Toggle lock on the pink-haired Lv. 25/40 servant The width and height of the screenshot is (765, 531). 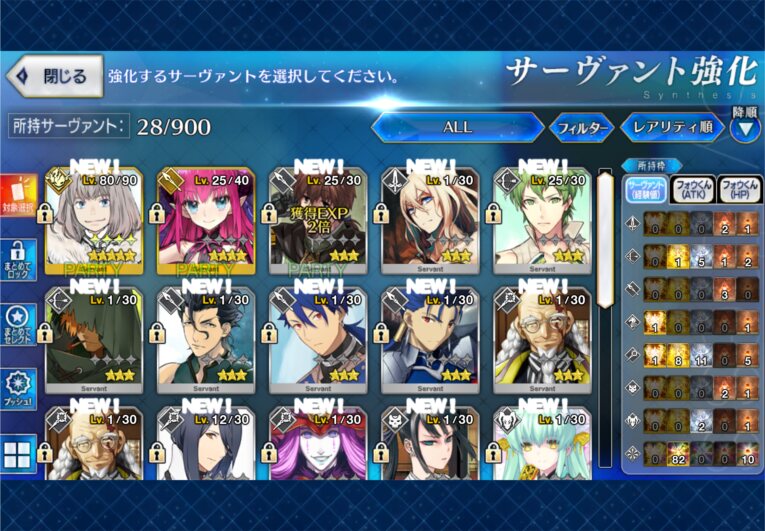[x=157, y=213]
